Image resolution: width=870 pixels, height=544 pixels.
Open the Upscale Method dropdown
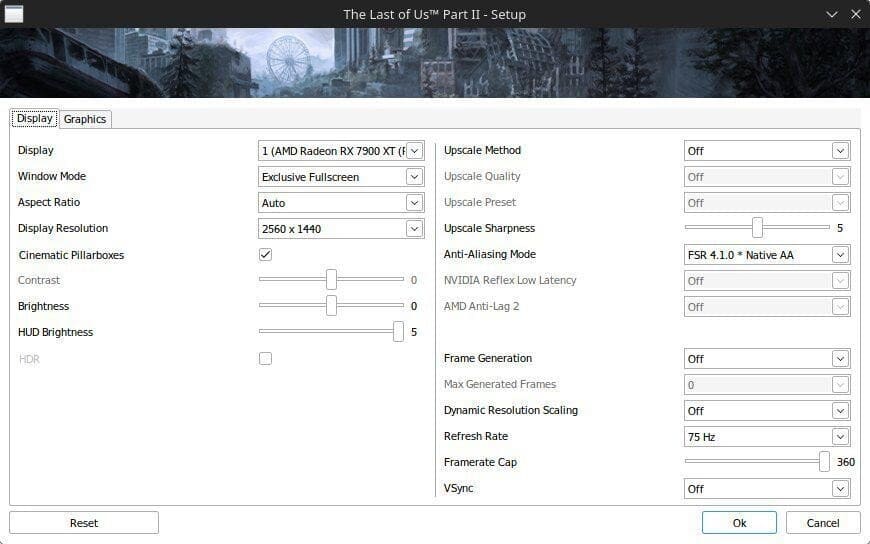pyautogui.click(x=767, y=151)
